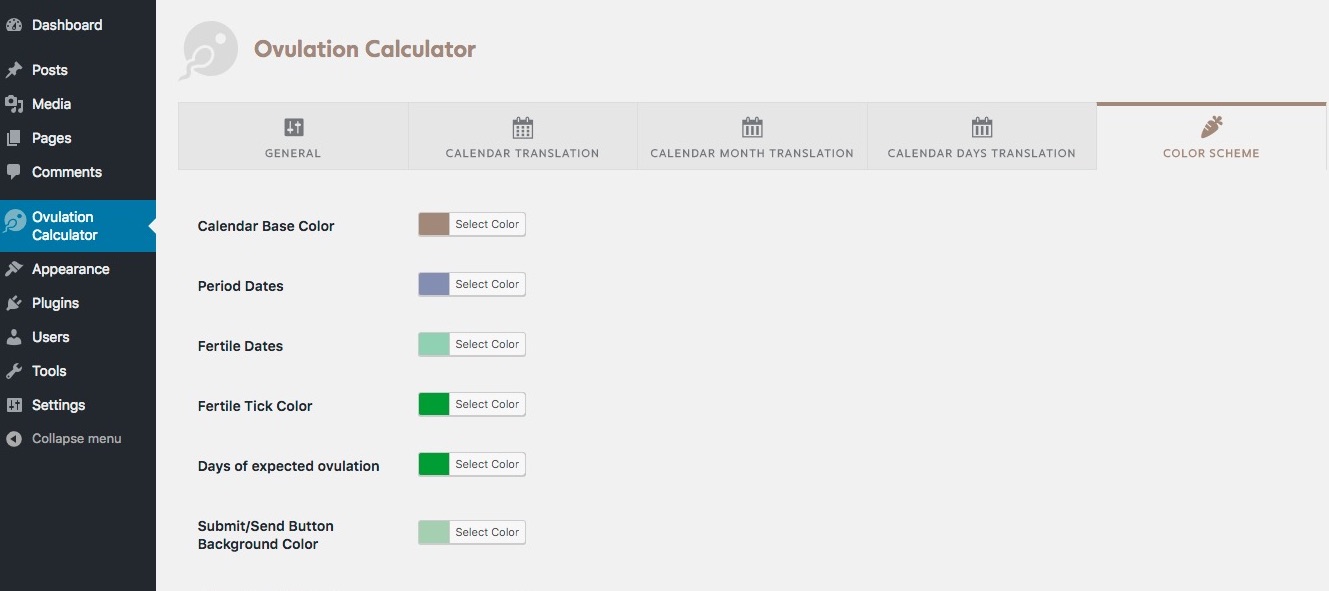
Task: Select the Color Scheme tab
Action: click(1211, 136)
